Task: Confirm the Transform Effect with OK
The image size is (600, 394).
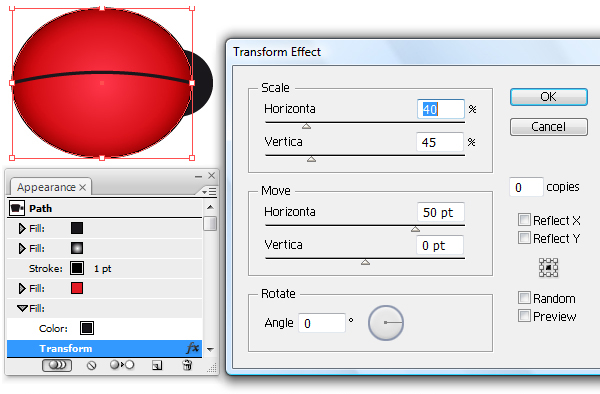Action: point(548,97)
